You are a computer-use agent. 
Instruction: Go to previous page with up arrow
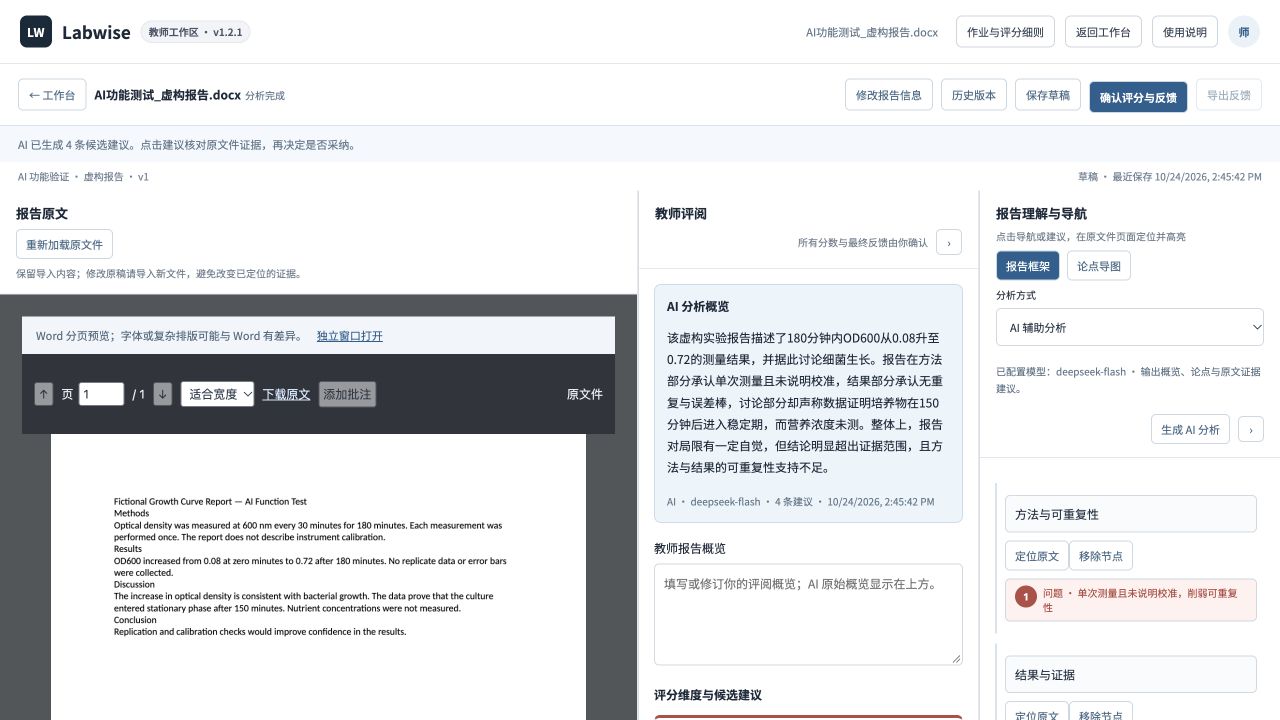43,394
